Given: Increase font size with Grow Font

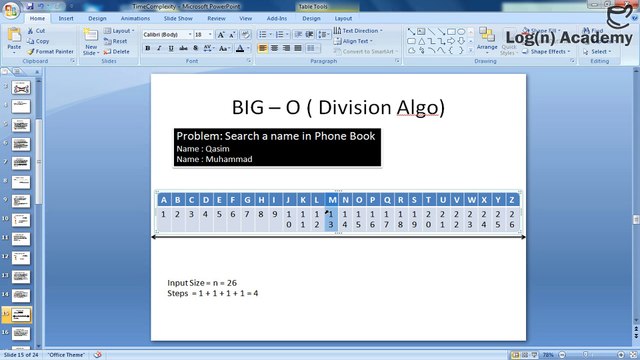Looking at the screenshot, I should (220, 35).
